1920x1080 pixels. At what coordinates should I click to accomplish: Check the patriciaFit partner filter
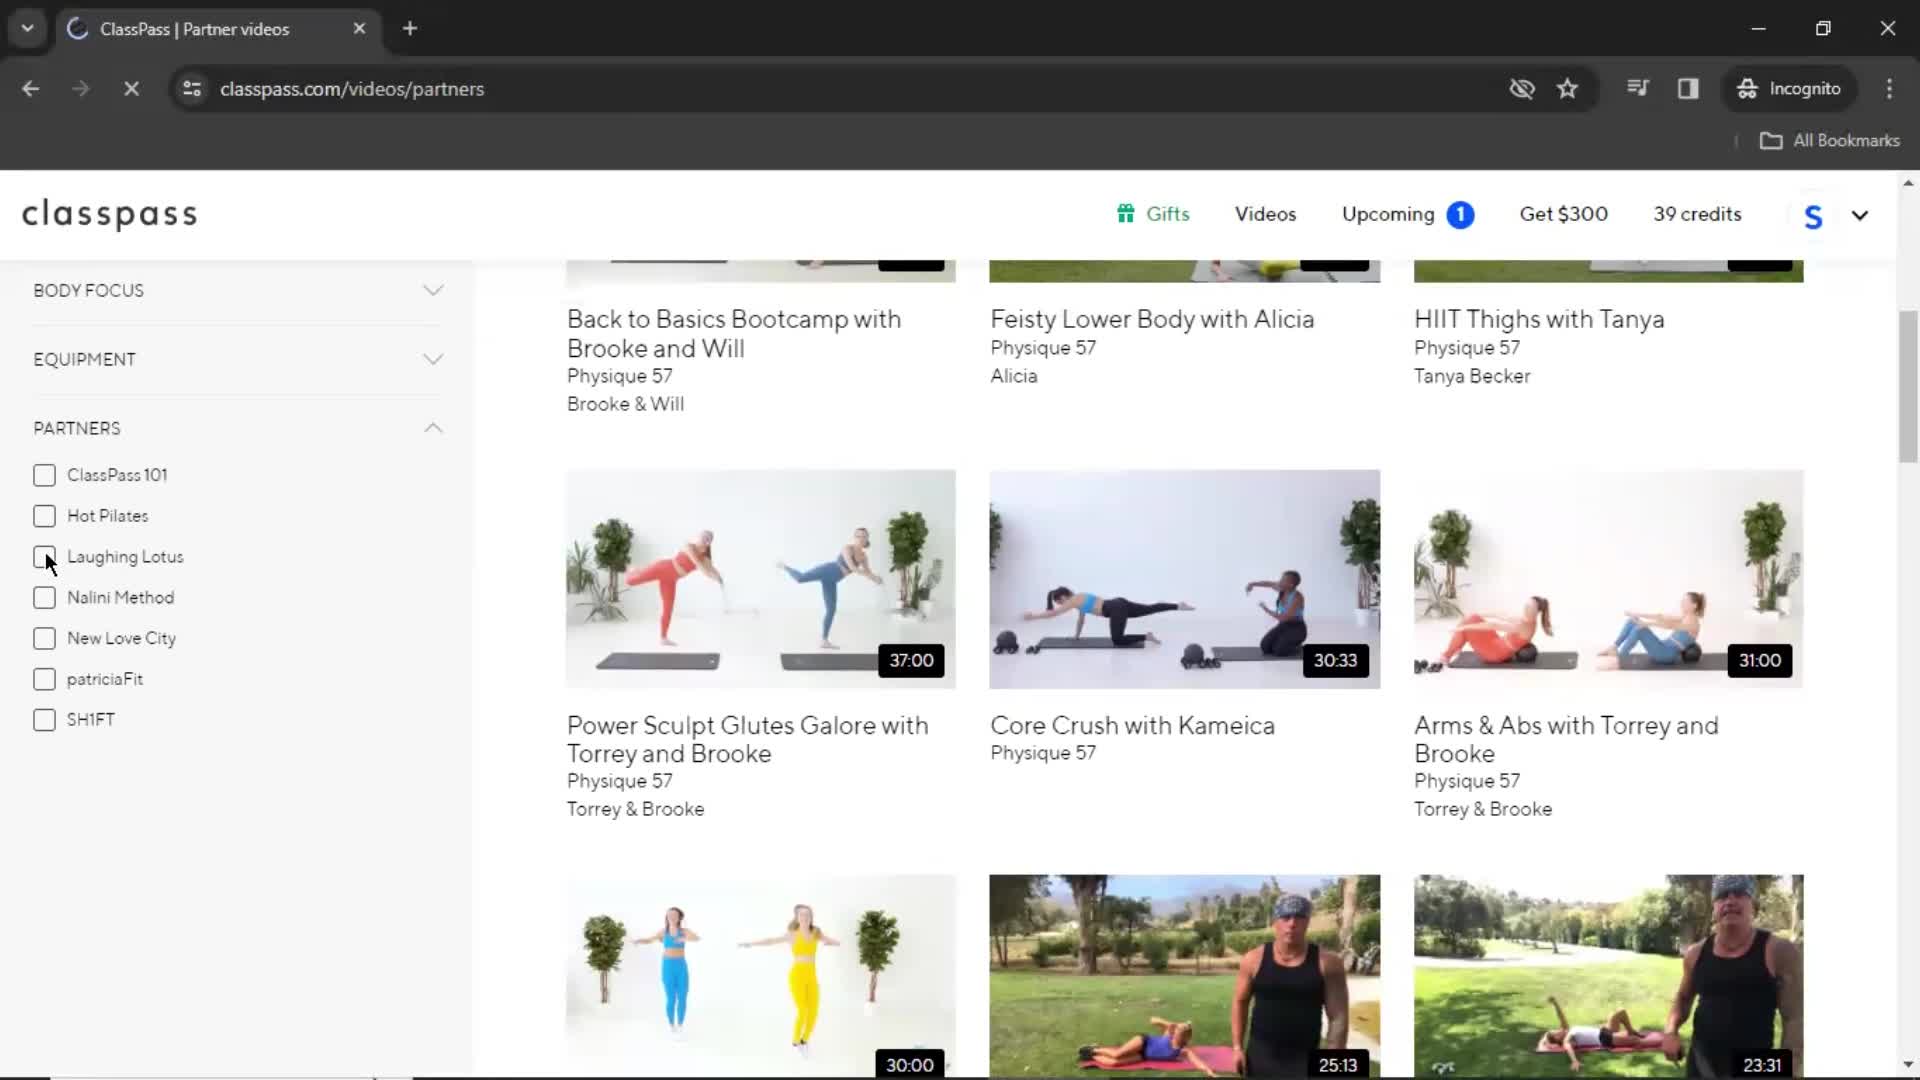tap(44, 680)
